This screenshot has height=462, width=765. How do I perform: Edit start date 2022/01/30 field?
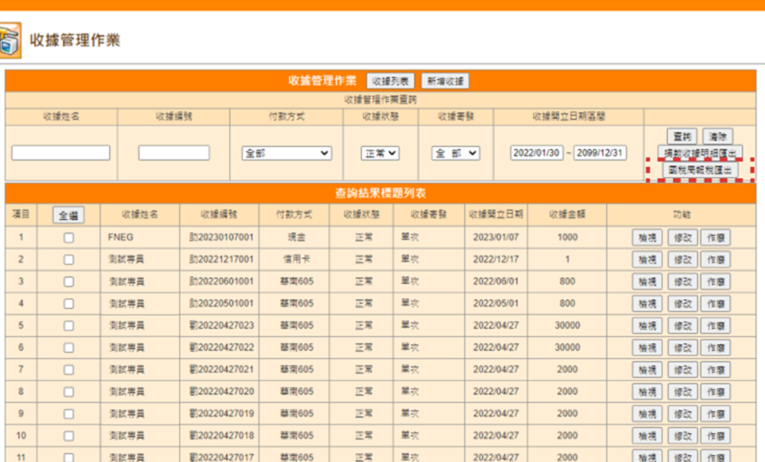[537, 153]
